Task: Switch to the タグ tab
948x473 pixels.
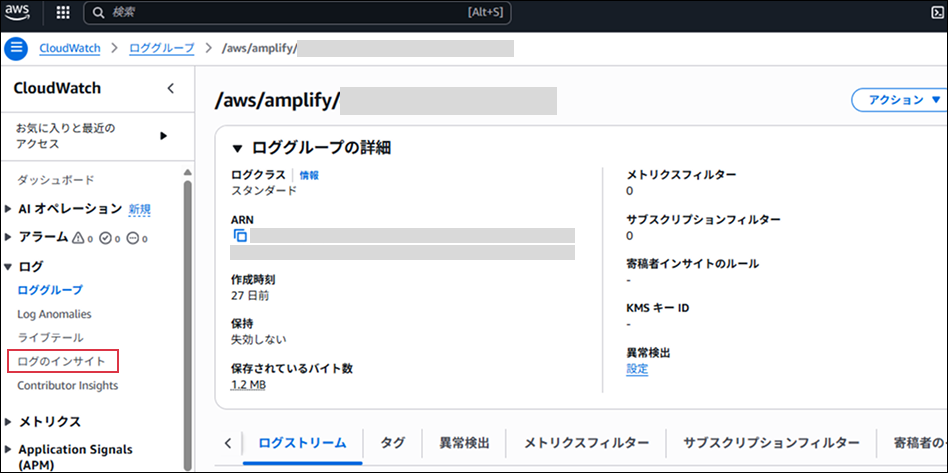Action: 391,442
